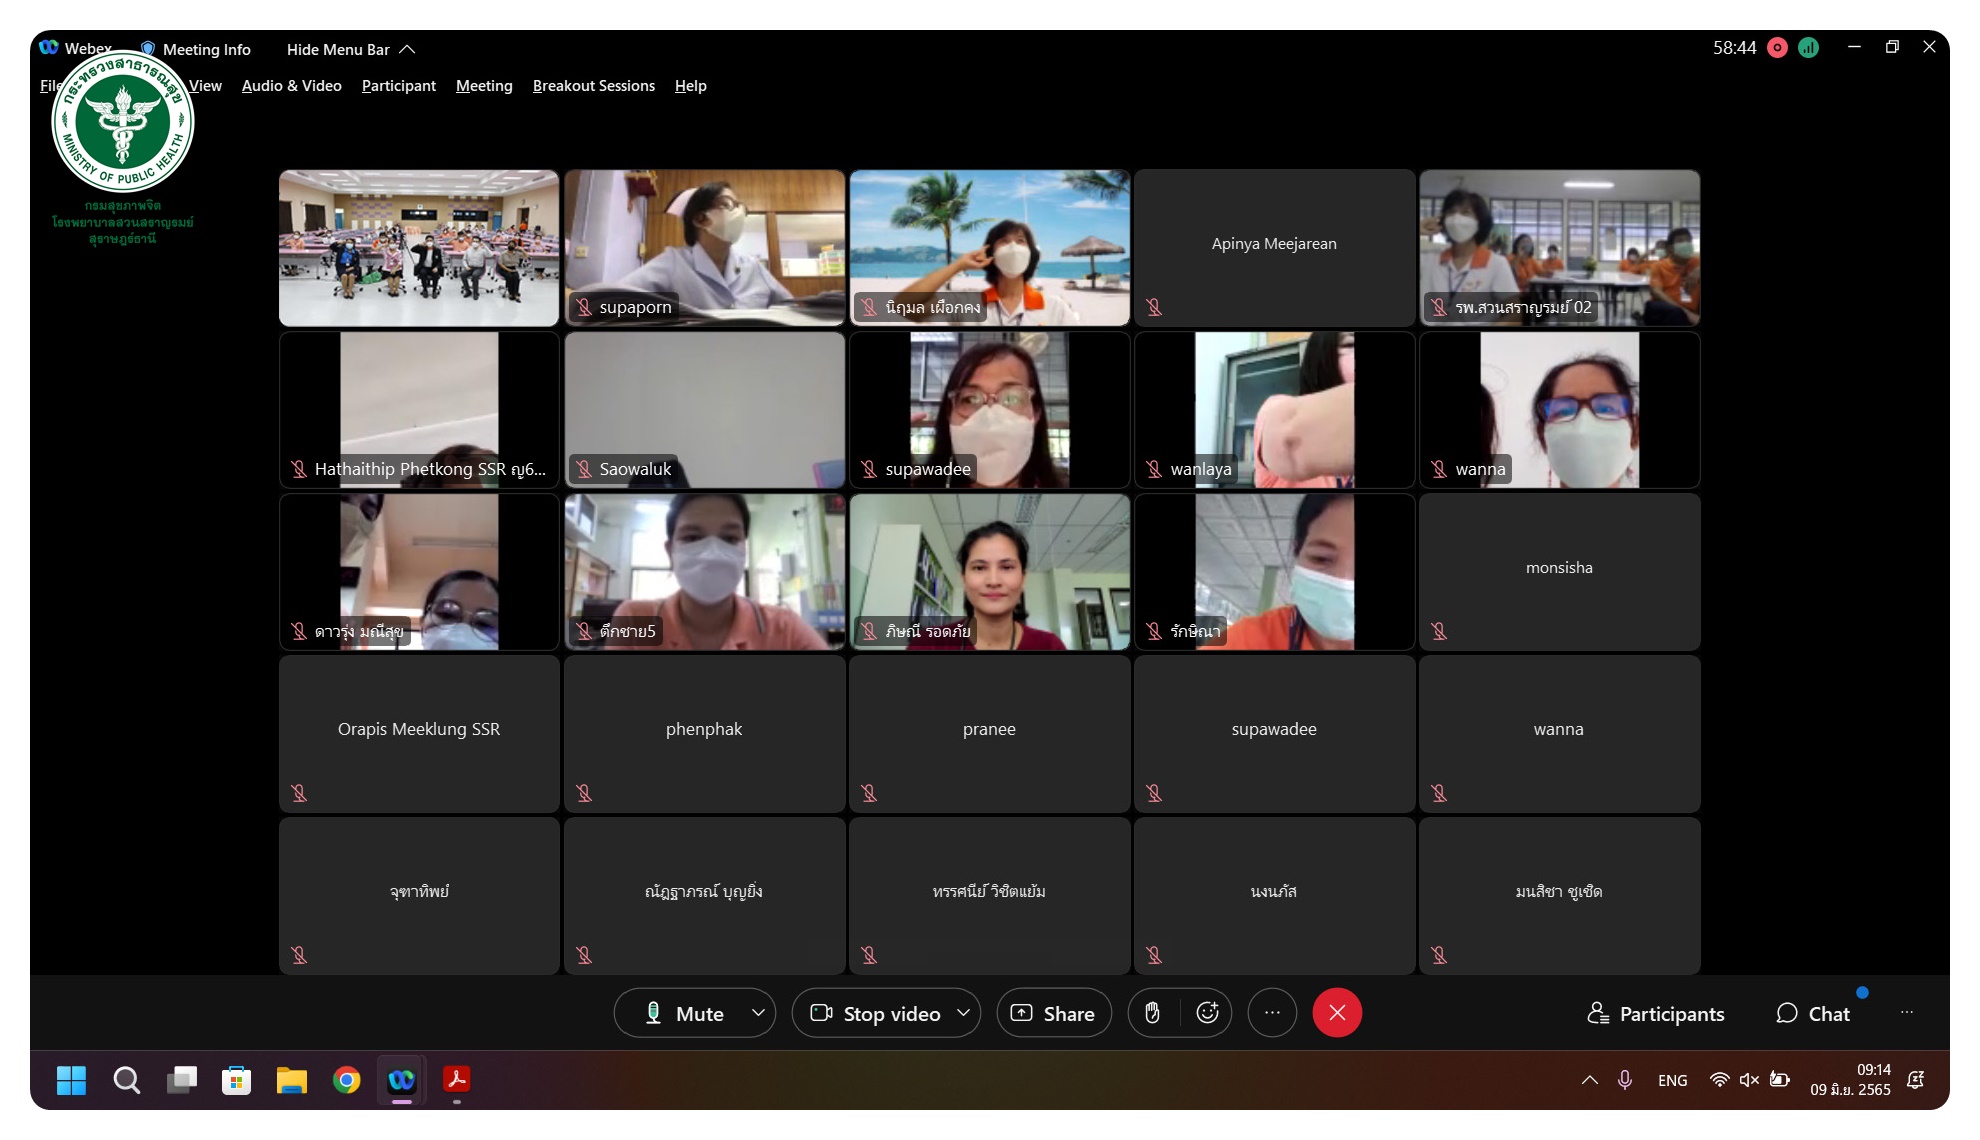
Task: Open the View menu
Action: tap(205, 86)
